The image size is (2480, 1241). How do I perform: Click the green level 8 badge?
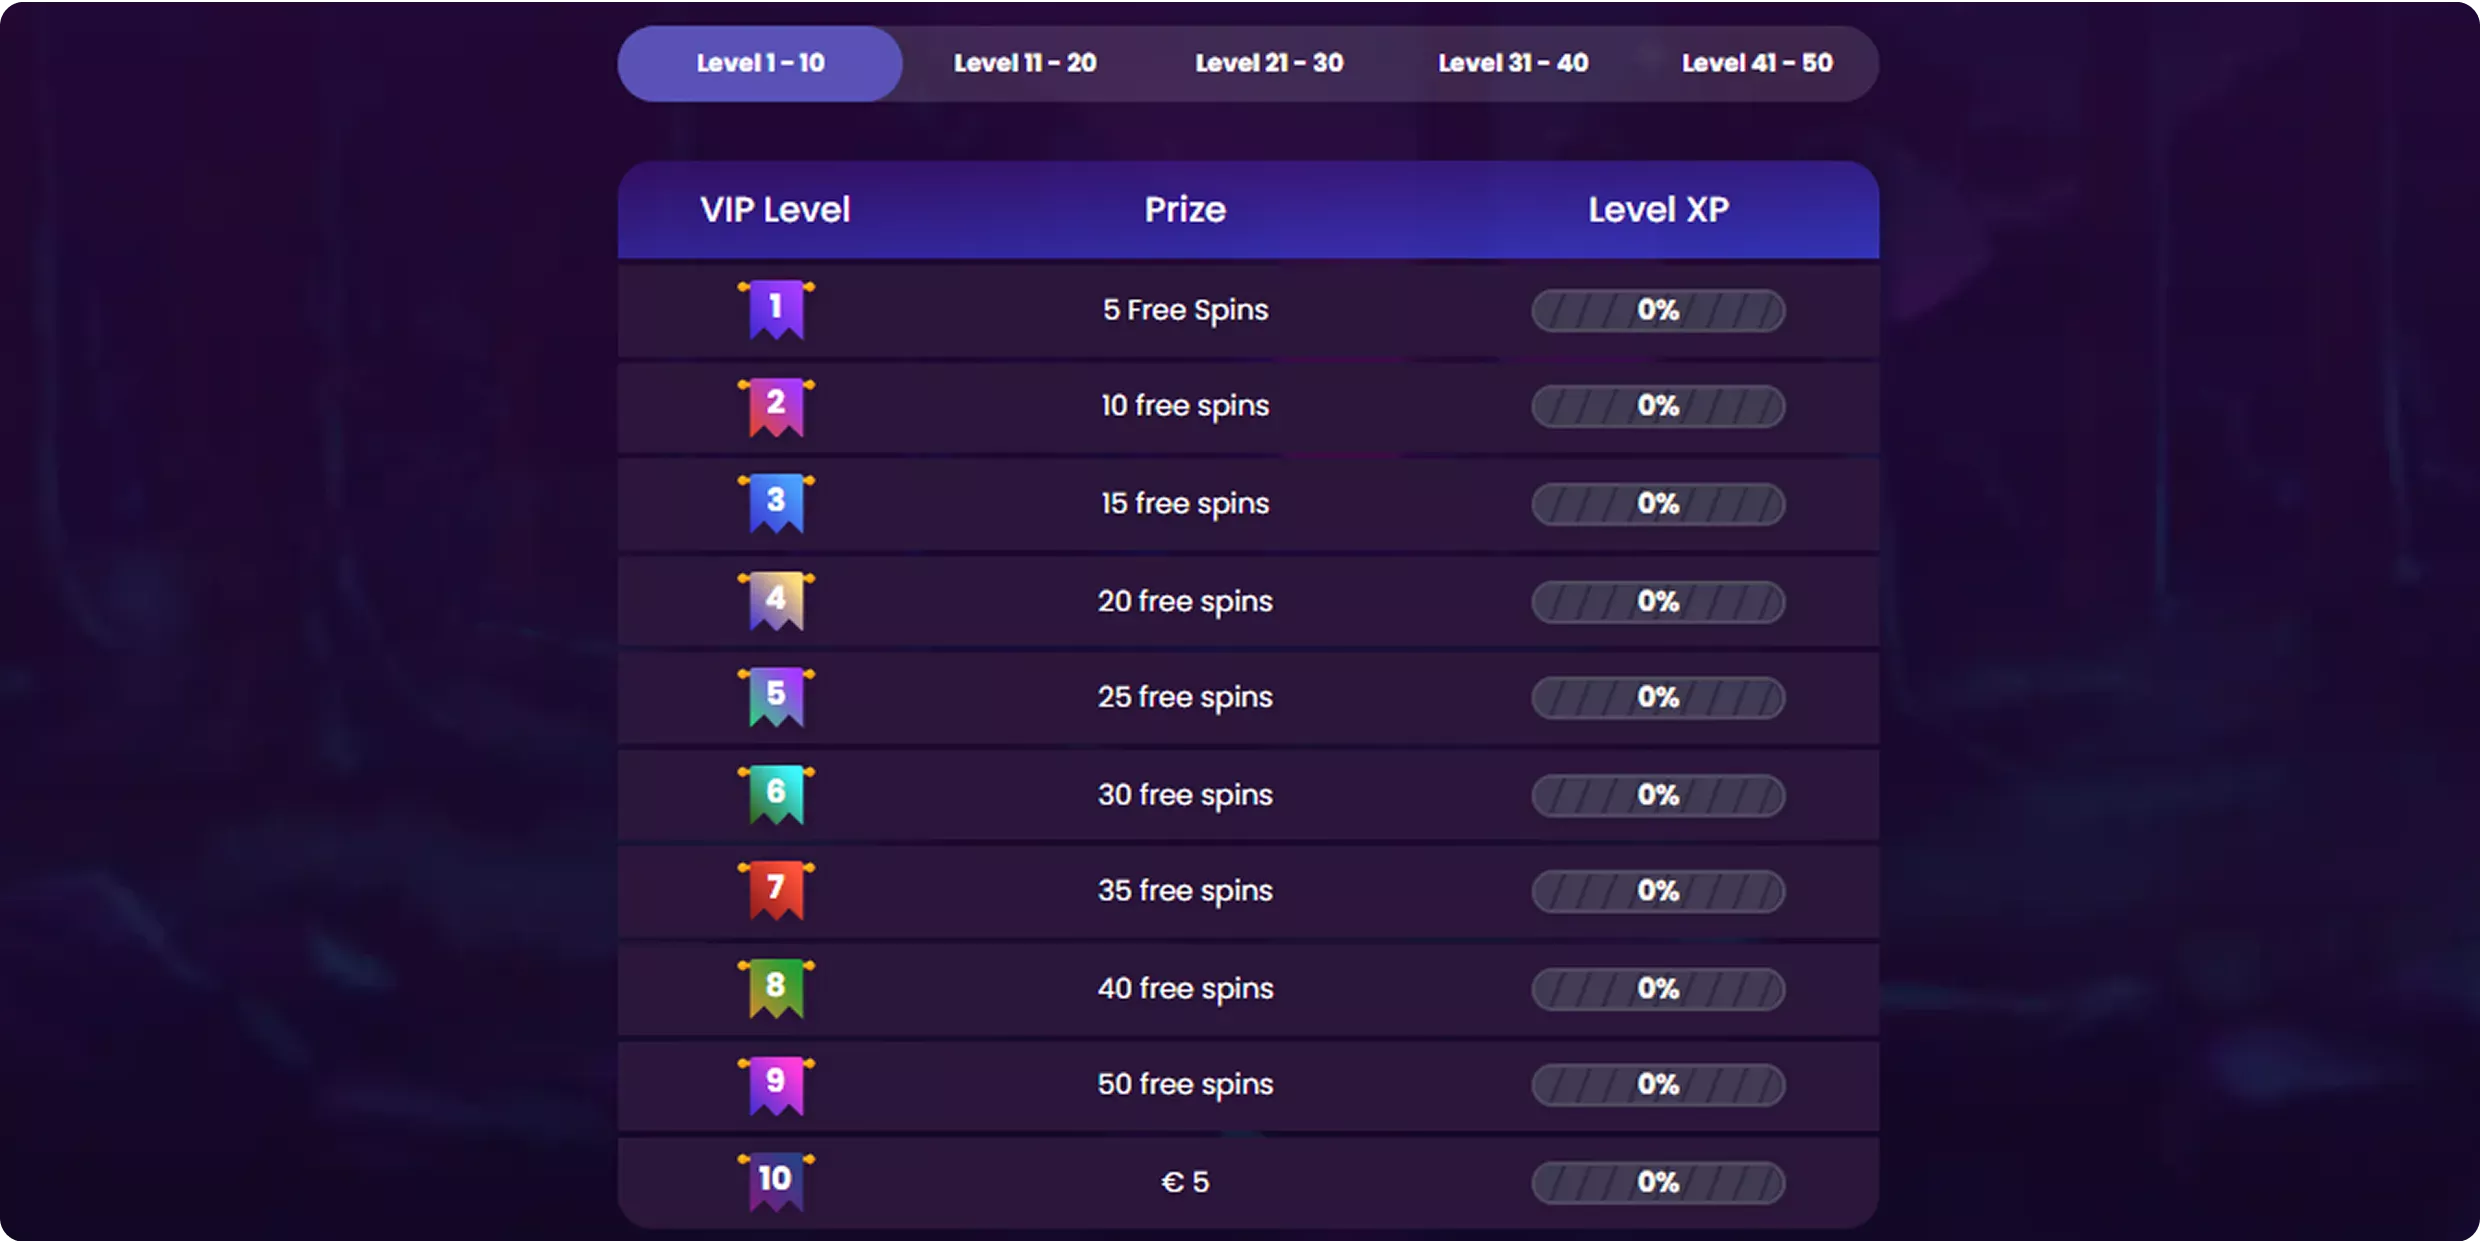click(x=776, y=988)
